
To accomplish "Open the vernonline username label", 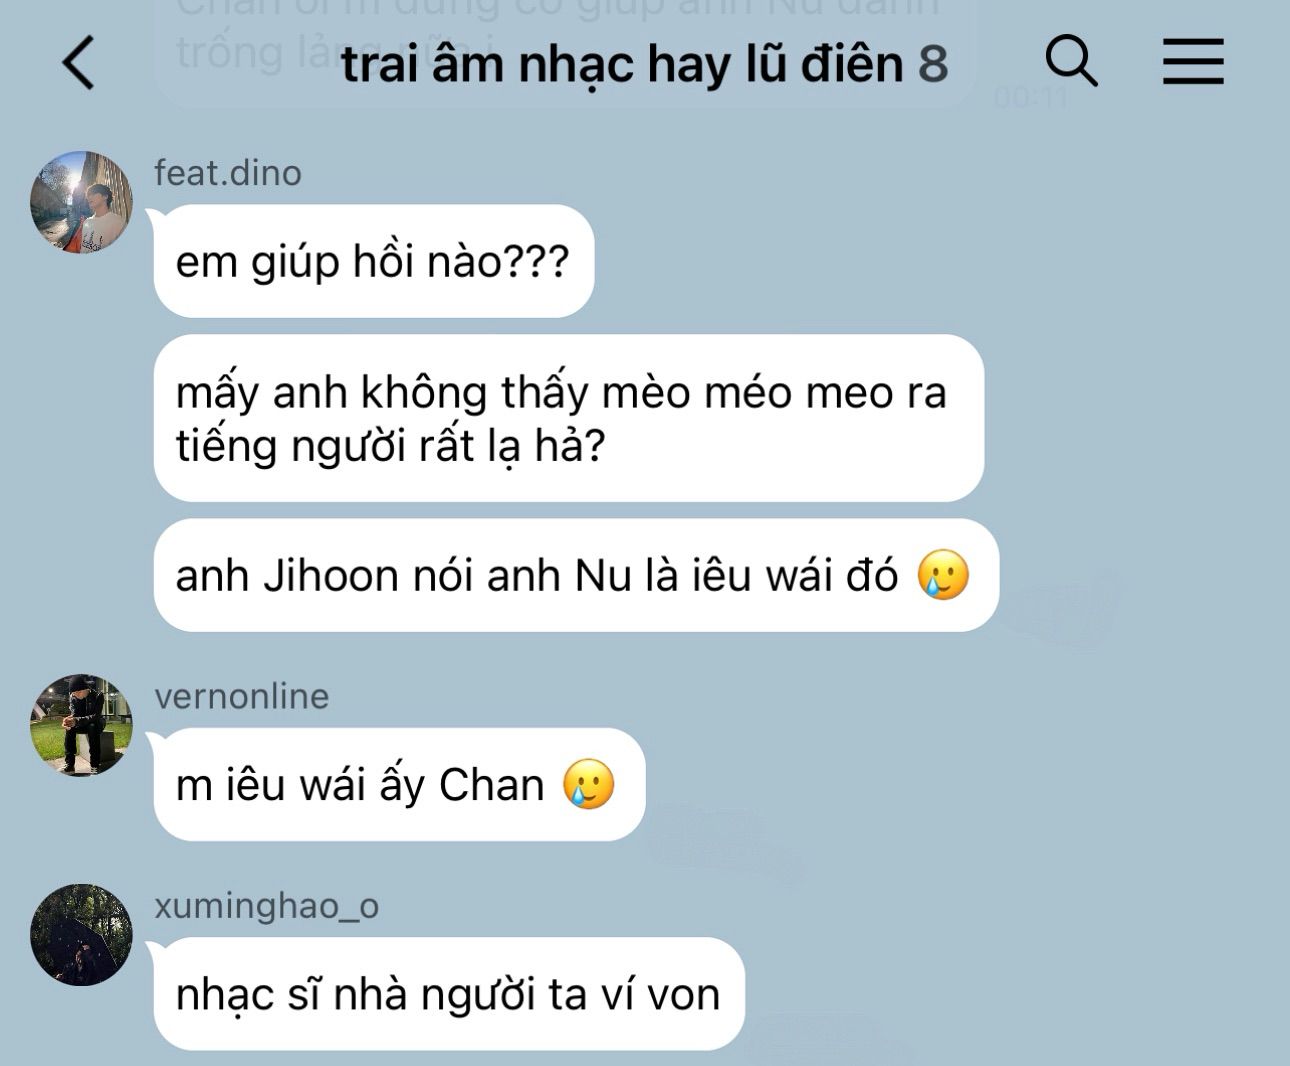I will (241, 696).
